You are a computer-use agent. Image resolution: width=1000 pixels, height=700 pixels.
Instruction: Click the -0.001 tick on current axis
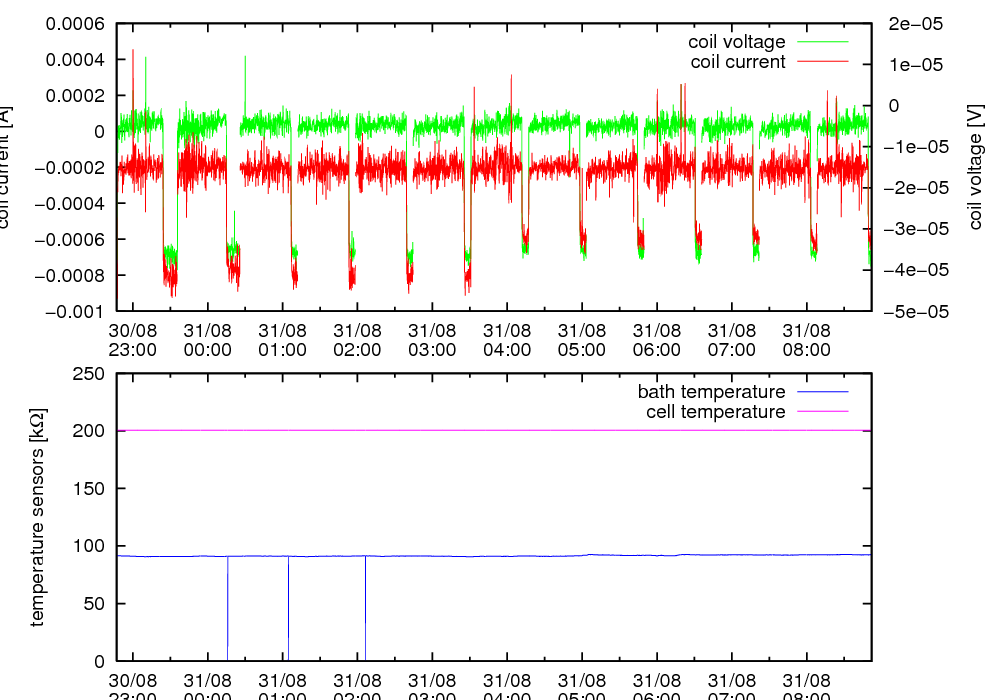[75, 312]
